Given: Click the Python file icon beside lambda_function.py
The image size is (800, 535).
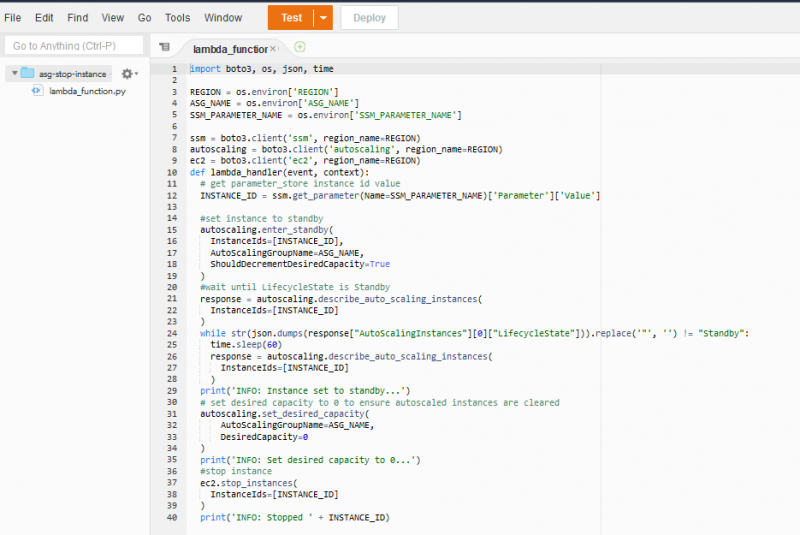Looking at the screenshot, I should point(37,91).
